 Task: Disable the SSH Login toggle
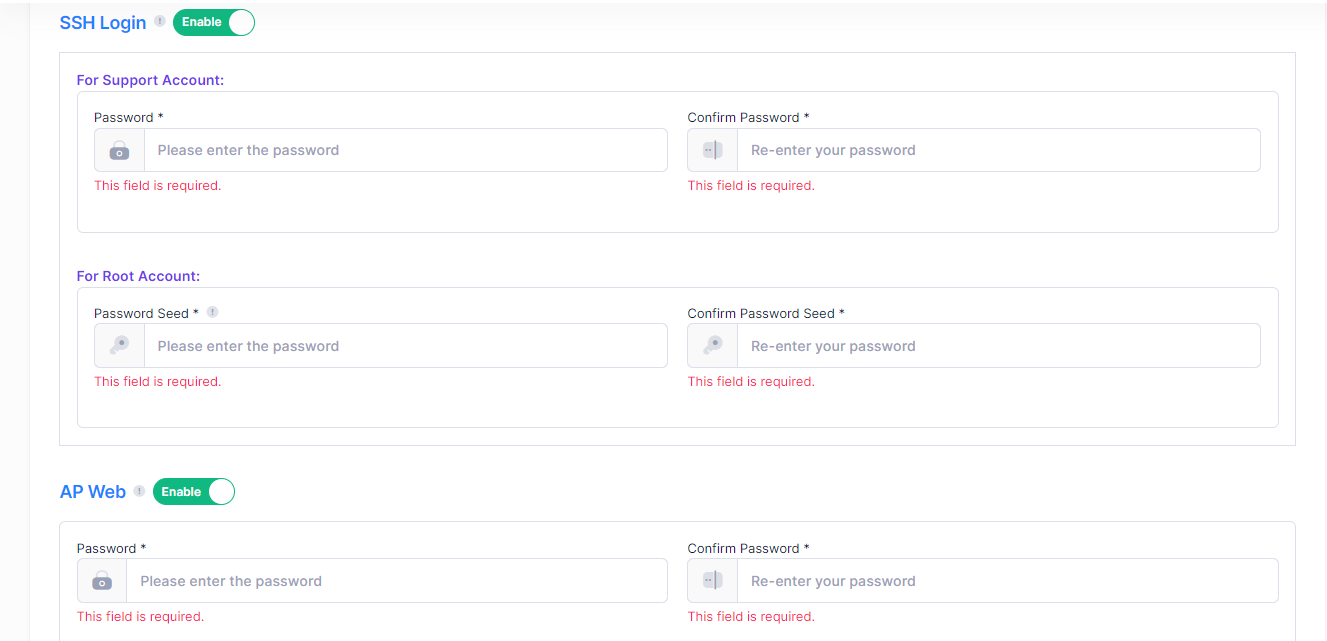click(214, 22)
